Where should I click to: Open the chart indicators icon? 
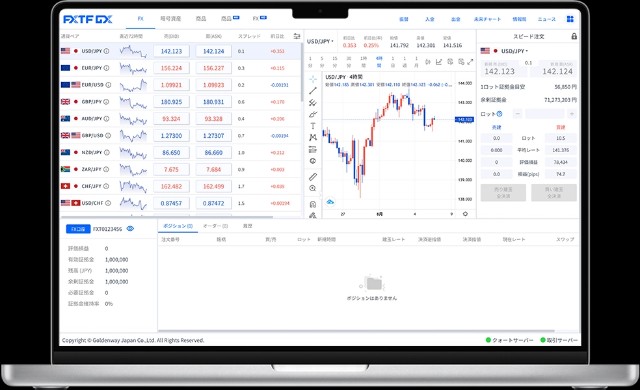439,62
